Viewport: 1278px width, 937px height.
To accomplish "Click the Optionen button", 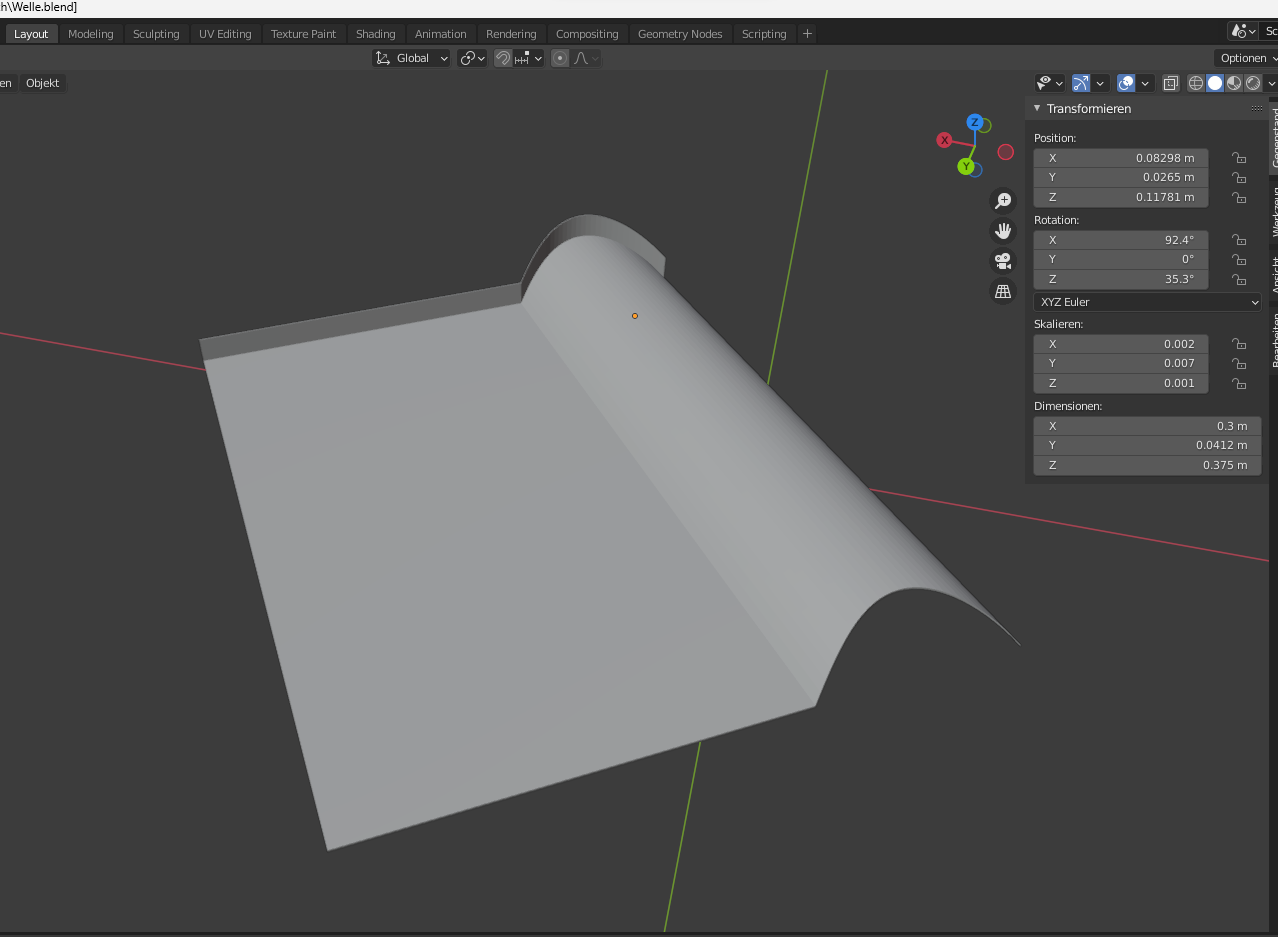I will pyautogui.click(x=1245, y=58).
